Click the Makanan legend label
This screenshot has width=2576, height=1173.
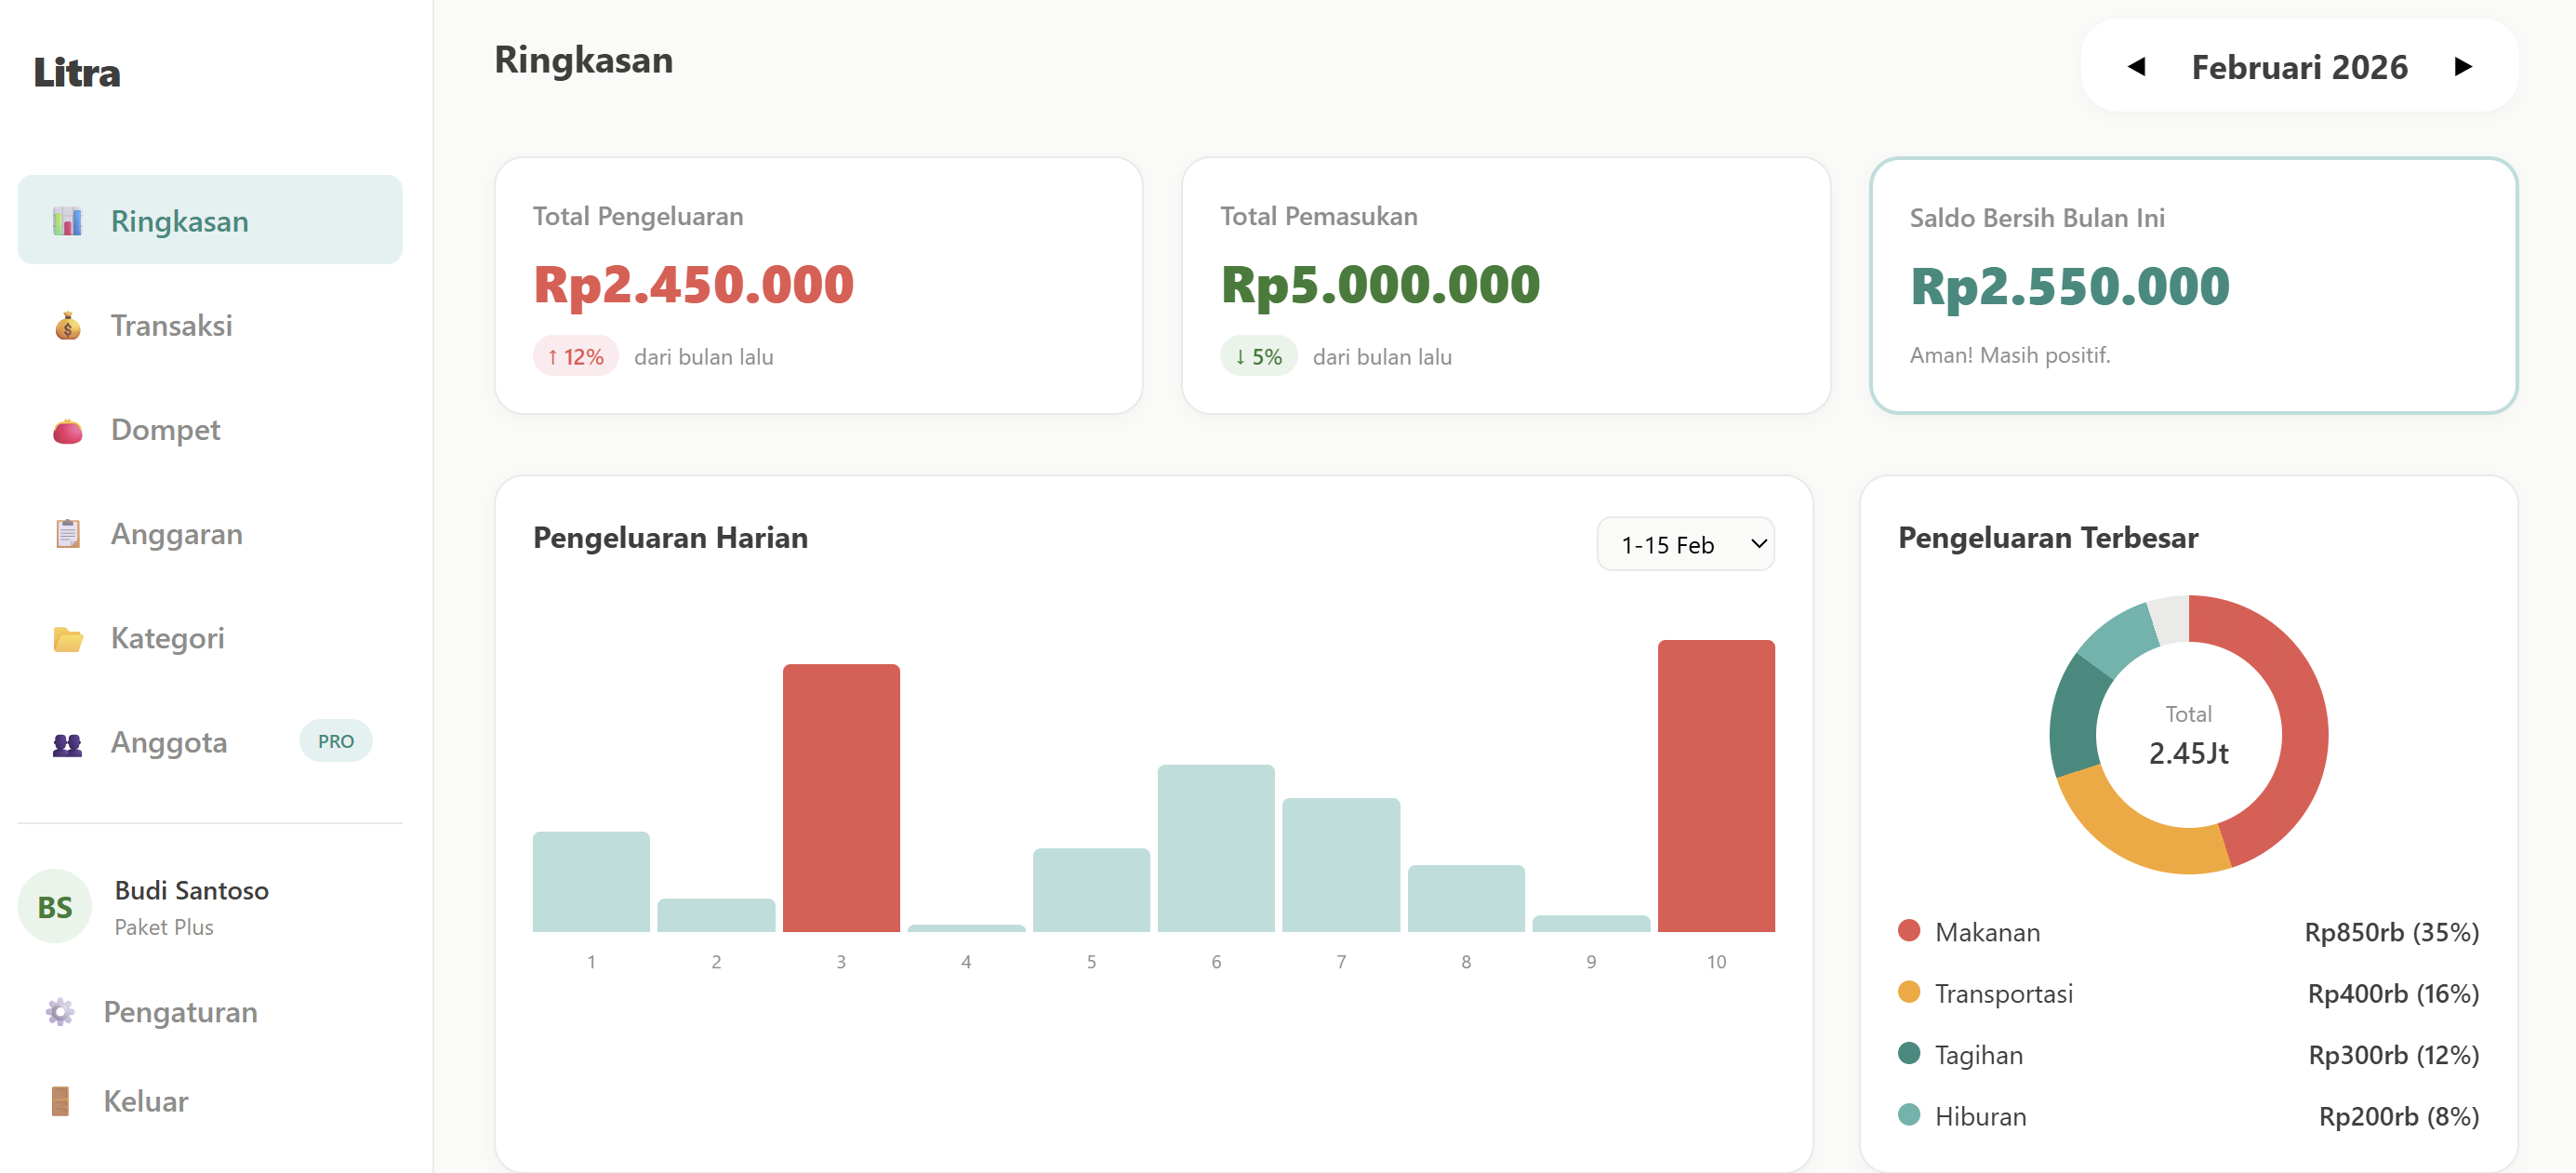pyautogui.click(x=1987, y=932)
